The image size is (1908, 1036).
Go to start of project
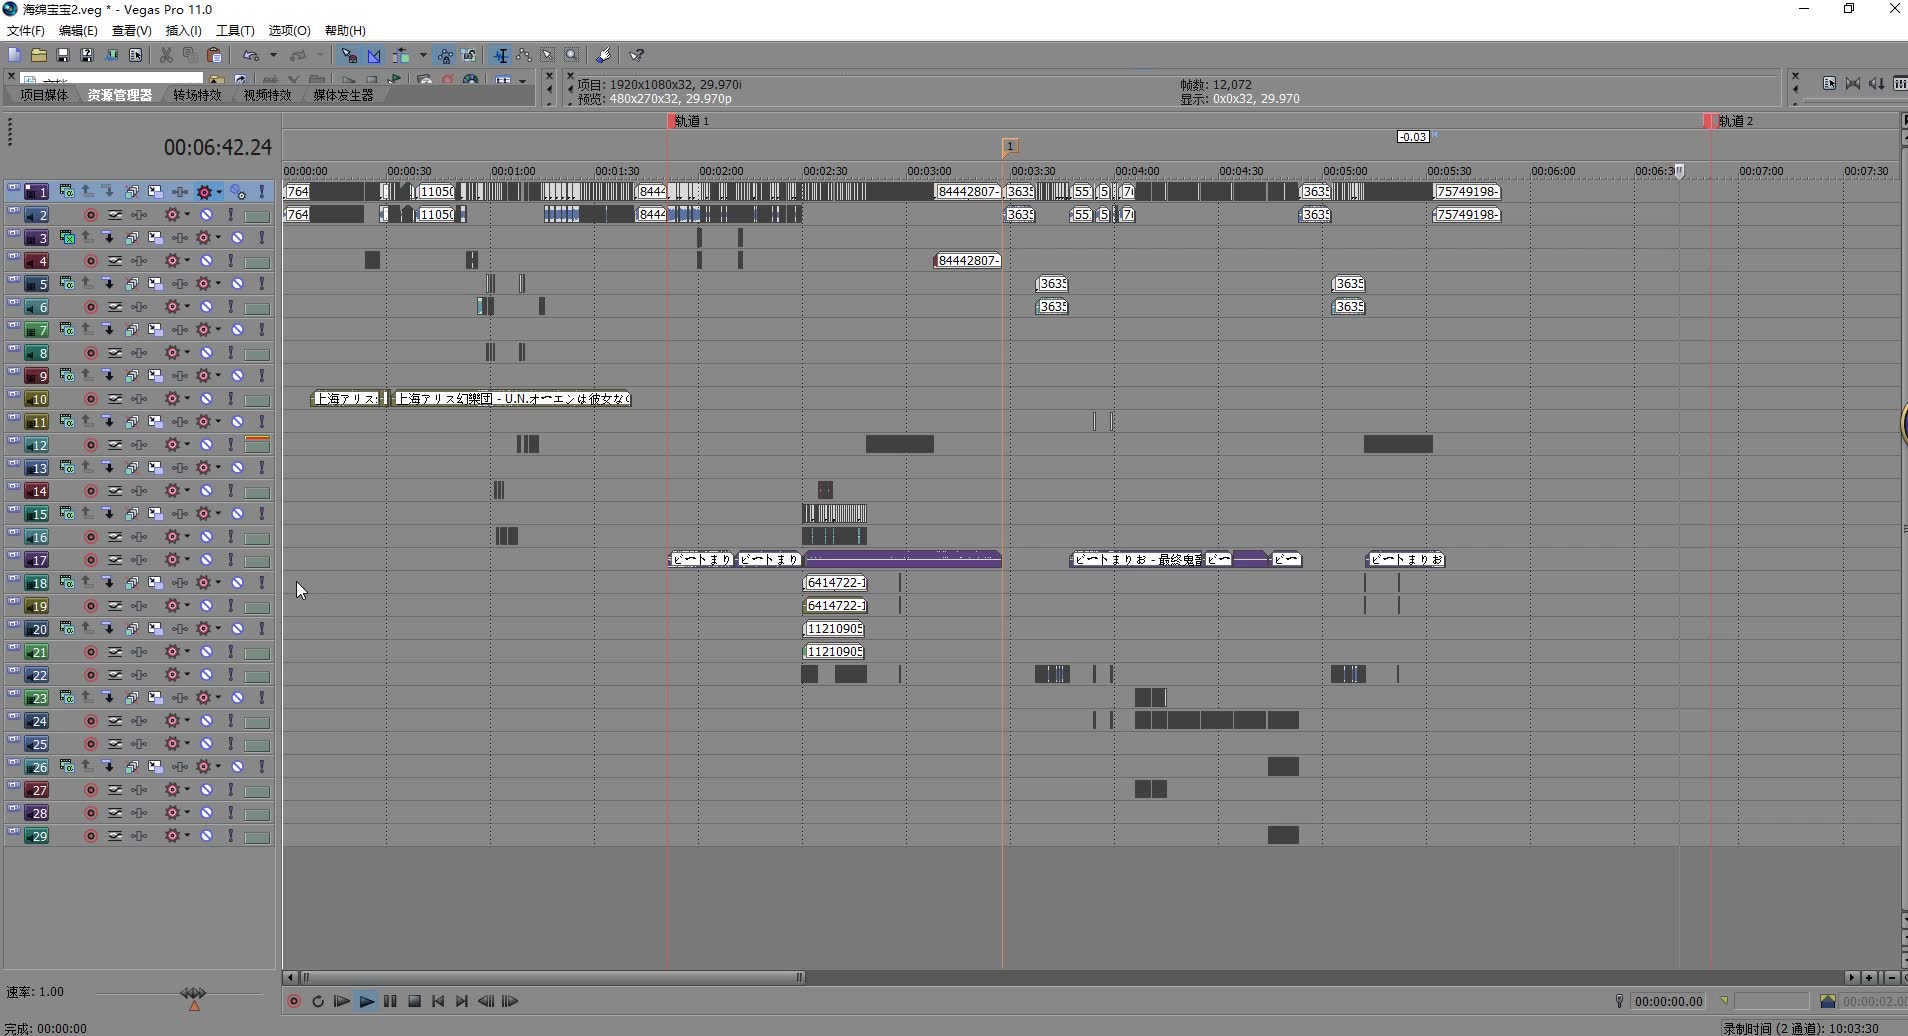click(438, 1001)
